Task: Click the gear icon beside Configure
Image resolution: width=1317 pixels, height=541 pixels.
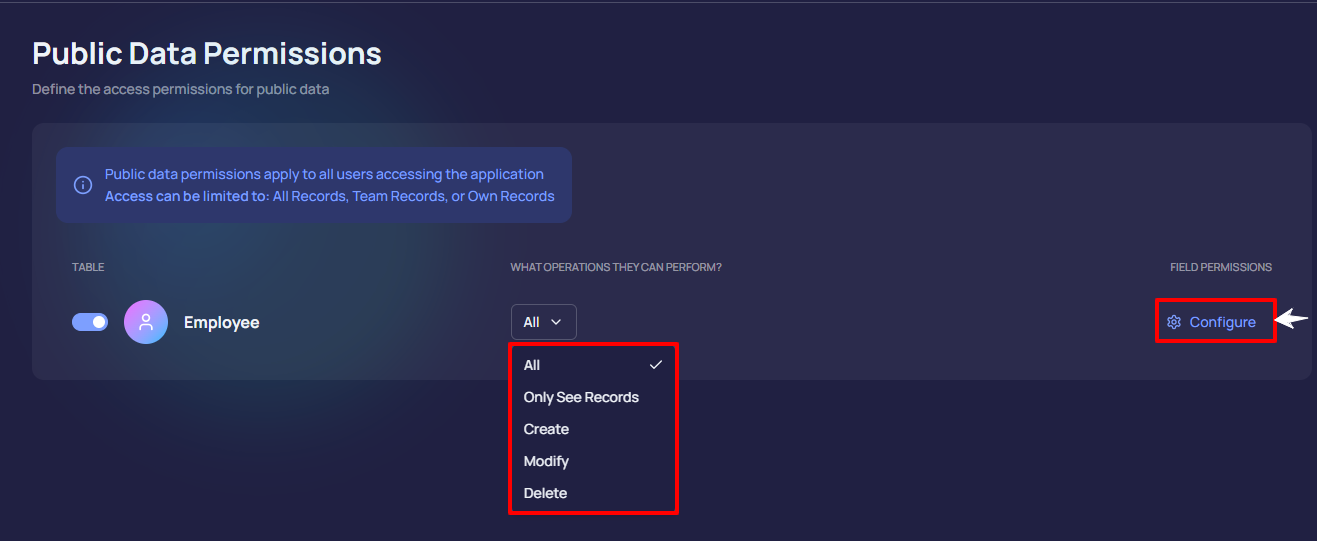Action: tap(1174, 322)
